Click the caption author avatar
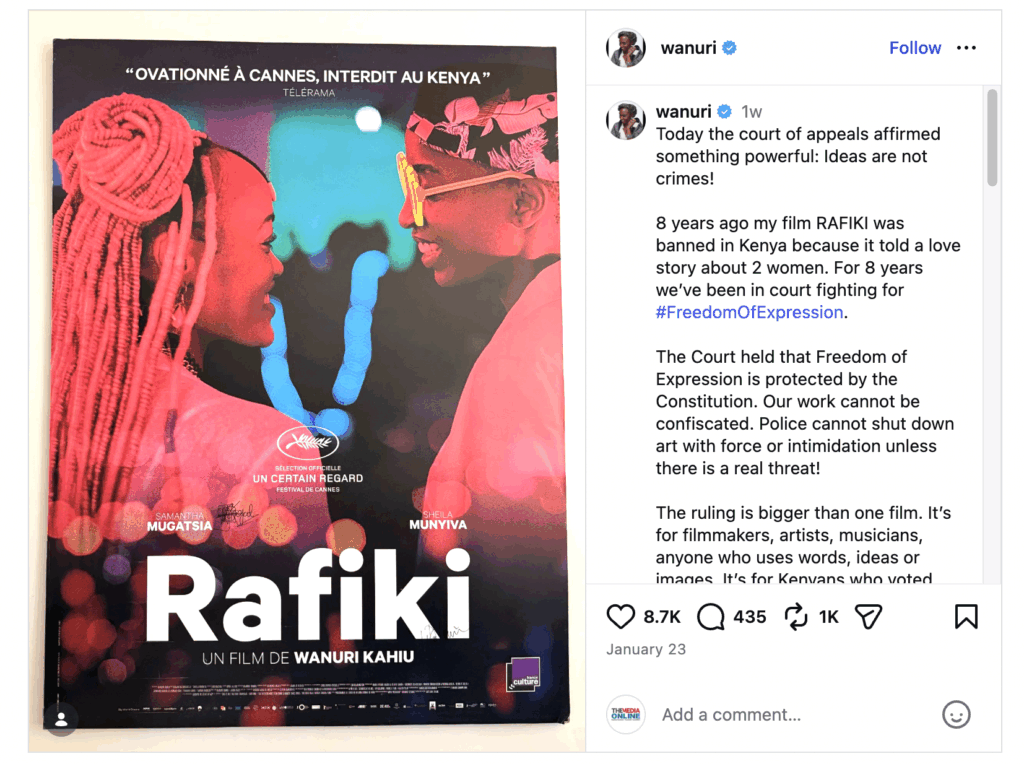The image size is (1024, 764). tap(626, 120)
